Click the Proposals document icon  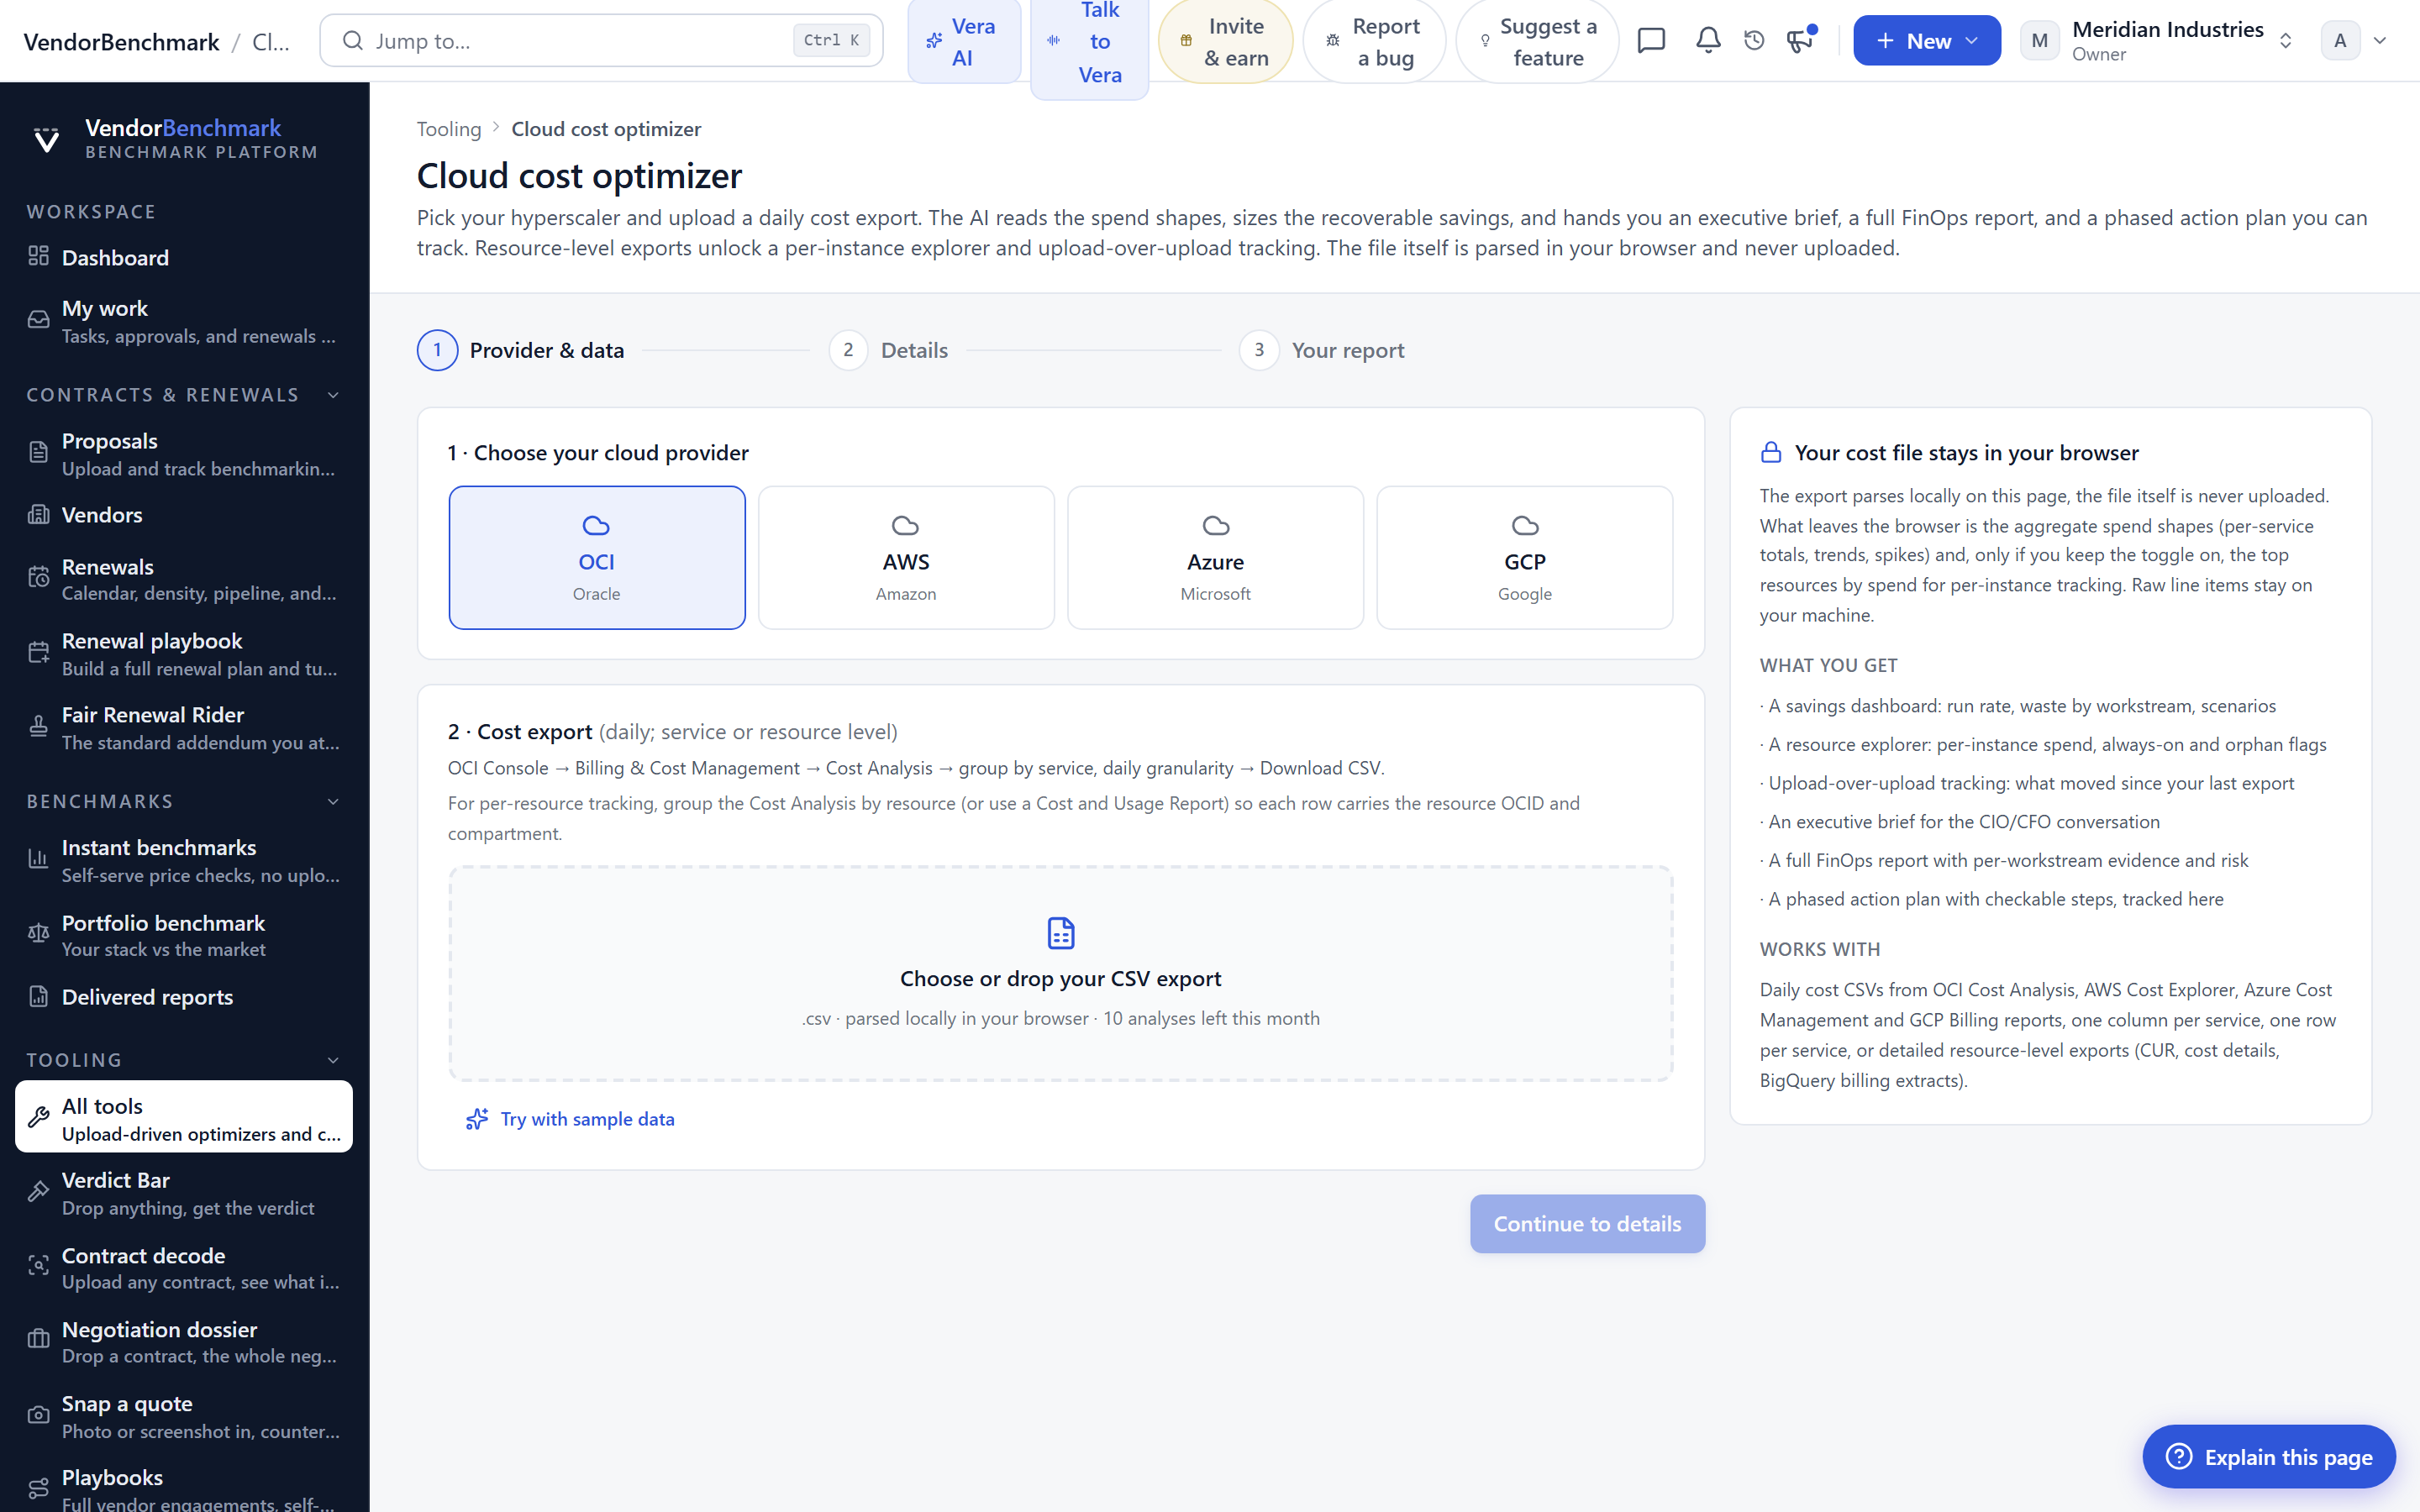point(38,453)
